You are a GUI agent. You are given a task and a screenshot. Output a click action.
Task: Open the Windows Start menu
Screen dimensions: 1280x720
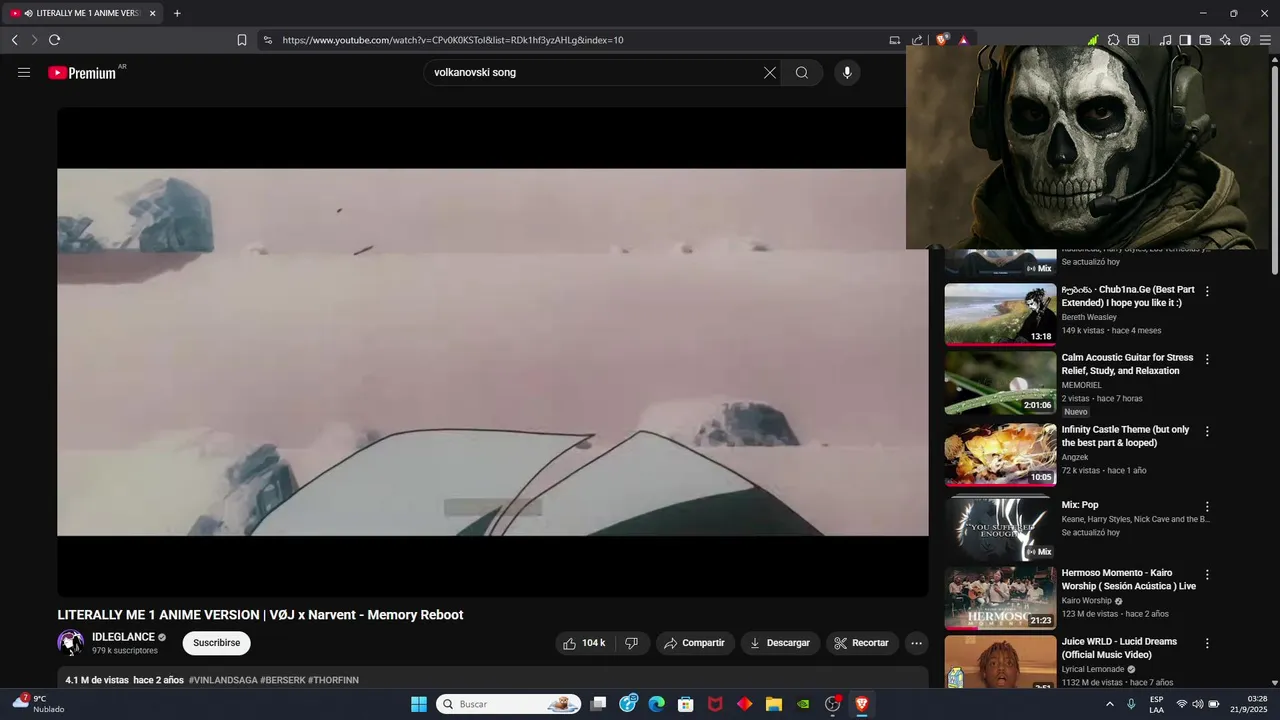point(419,704)
